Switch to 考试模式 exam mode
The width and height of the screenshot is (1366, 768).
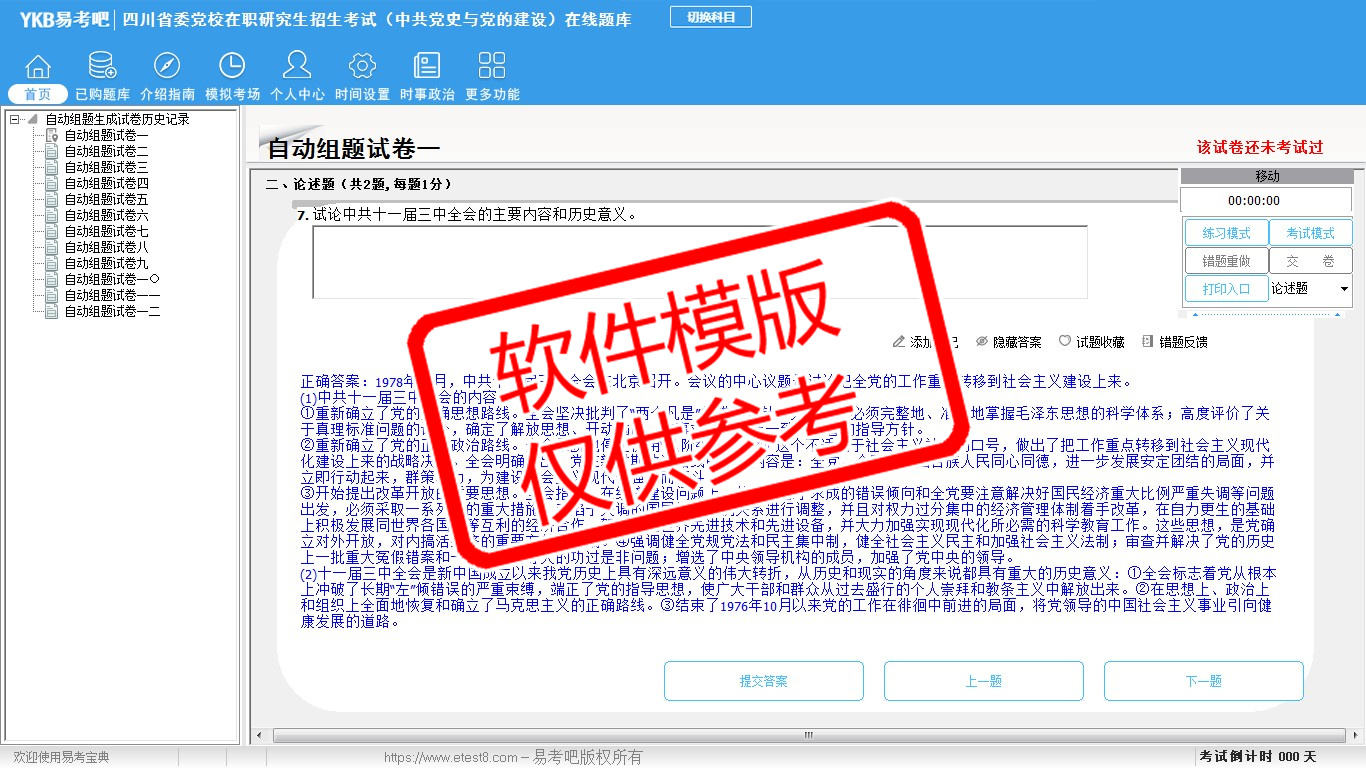[1310, 233]
